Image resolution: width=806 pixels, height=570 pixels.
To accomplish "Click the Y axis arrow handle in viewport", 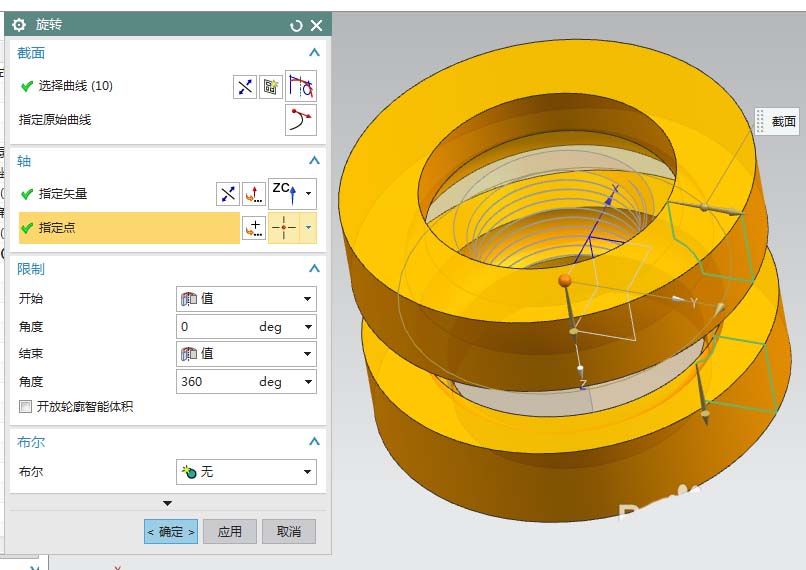I will coord(680,299).
